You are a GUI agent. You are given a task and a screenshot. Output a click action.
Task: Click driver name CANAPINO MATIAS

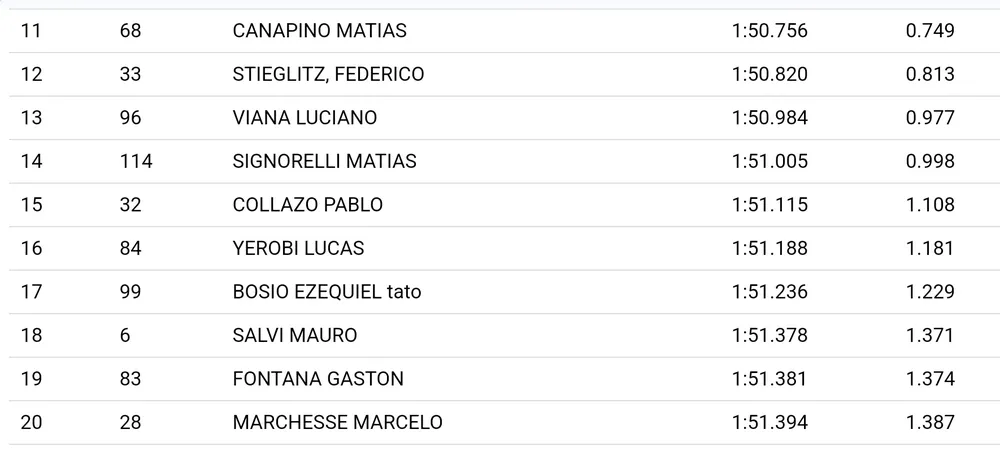(319, 31)
